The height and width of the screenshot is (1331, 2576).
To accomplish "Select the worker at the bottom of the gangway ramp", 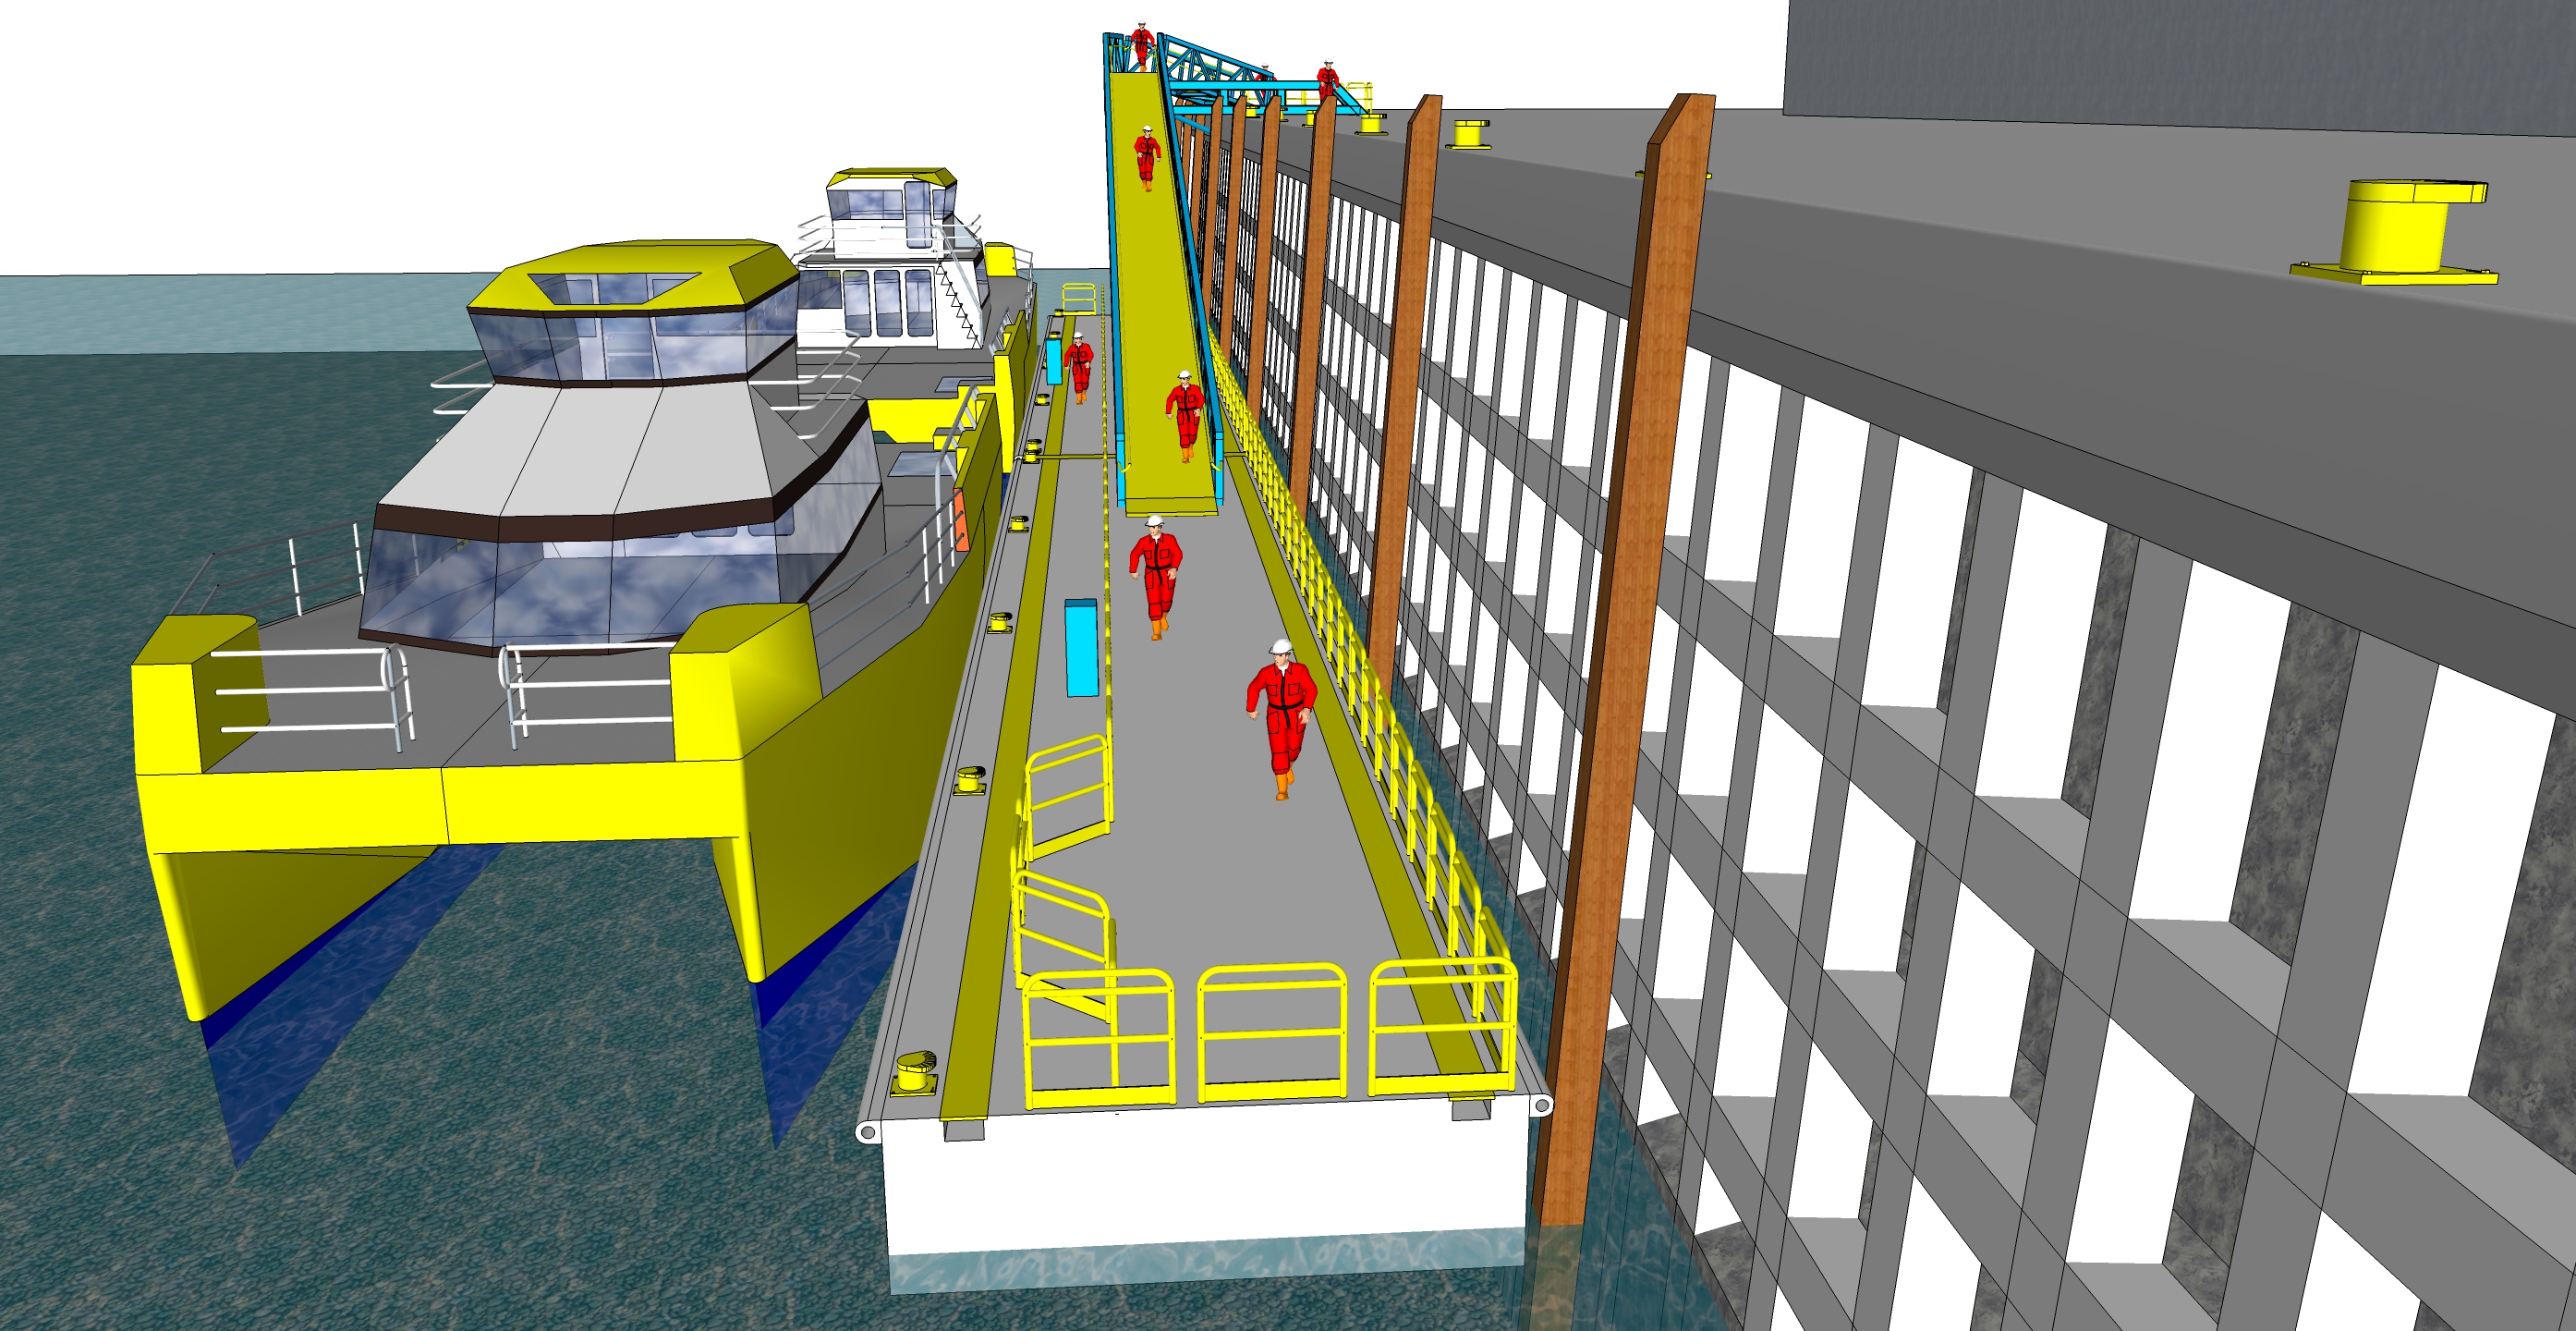I will (1185, 415).
